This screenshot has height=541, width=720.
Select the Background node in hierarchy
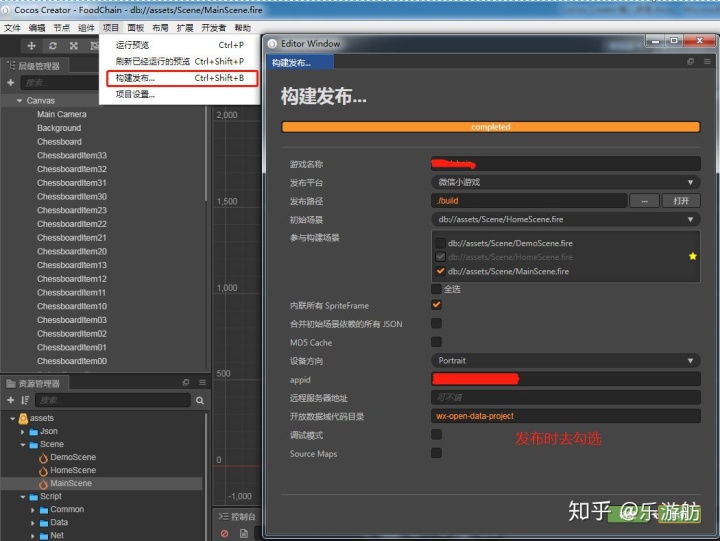coord(59,128)
